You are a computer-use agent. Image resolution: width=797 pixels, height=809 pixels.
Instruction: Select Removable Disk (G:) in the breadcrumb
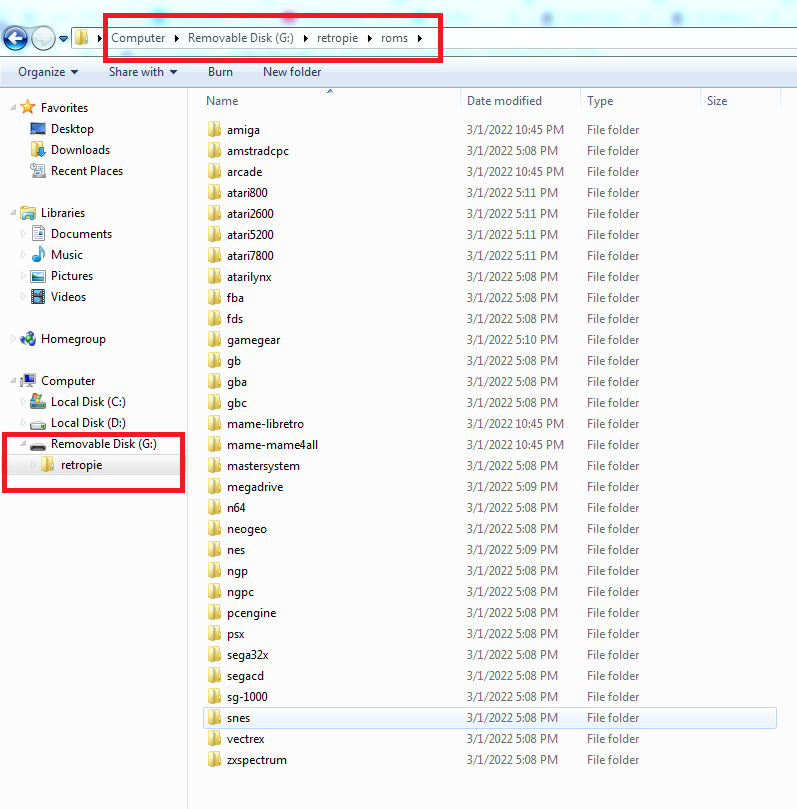[240, 38]
